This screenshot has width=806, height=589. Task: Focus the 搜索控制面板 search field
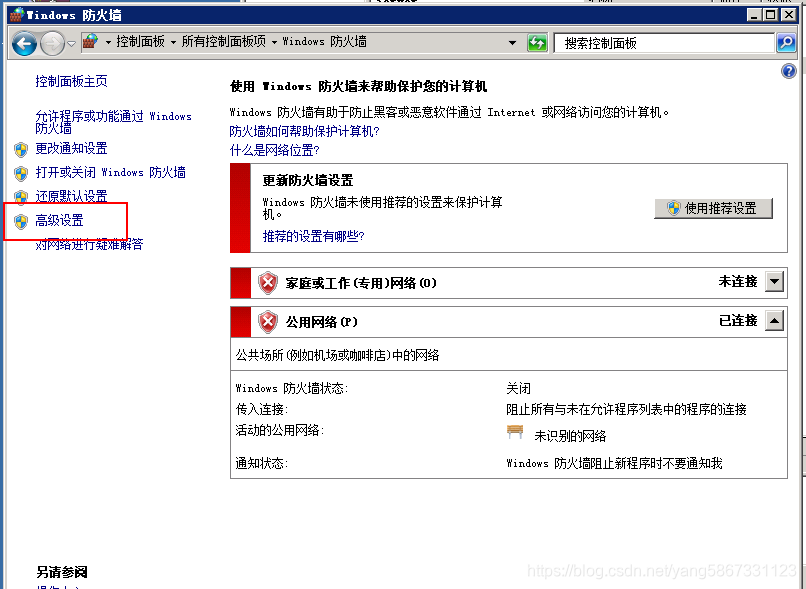point(664,43)
